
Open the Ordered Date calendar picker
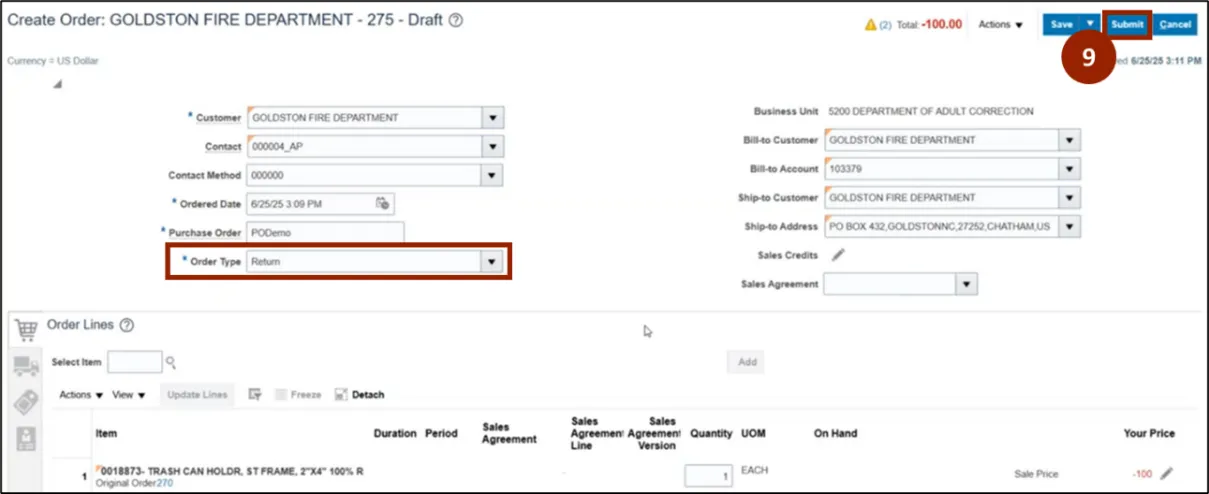382,204
